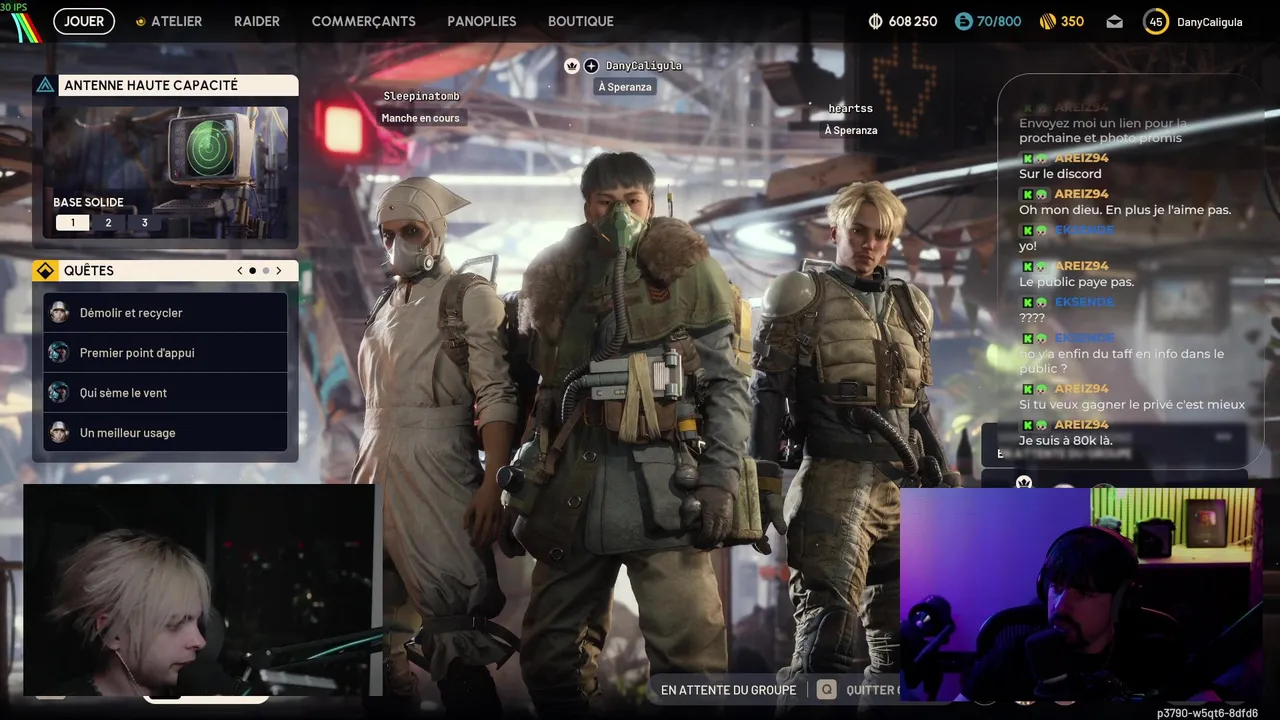This screenshot has height=720, width=1280.
Task: Click chat message Sur le discord
Action: click(x=1060, y=174)
